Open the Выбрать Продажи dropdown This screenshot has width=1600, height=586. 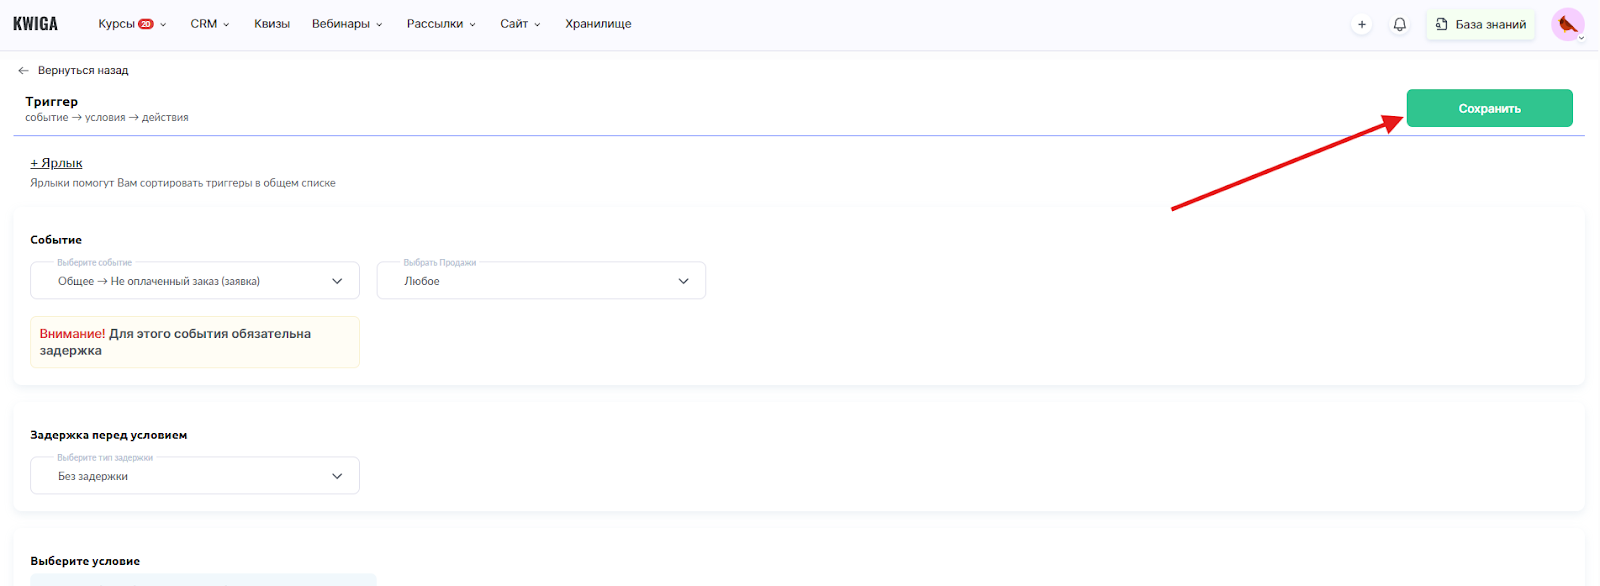[541, 281]
